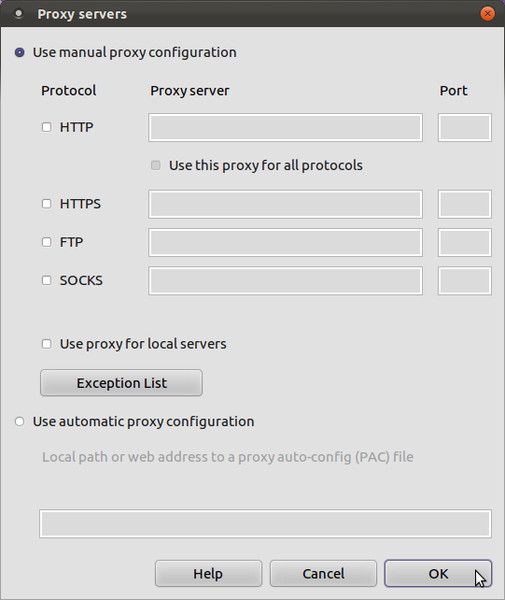Select Use manual proxy configuration

(x=20, y=52)
